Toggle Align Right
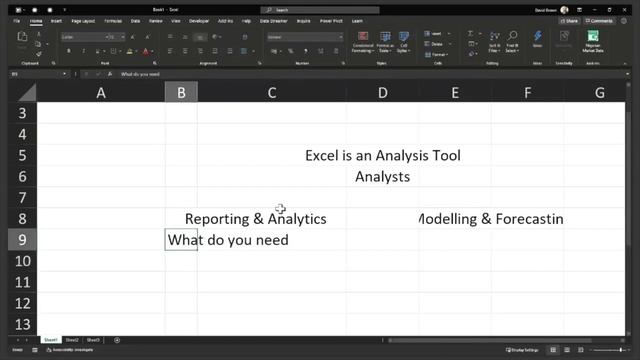 point(200,51)
